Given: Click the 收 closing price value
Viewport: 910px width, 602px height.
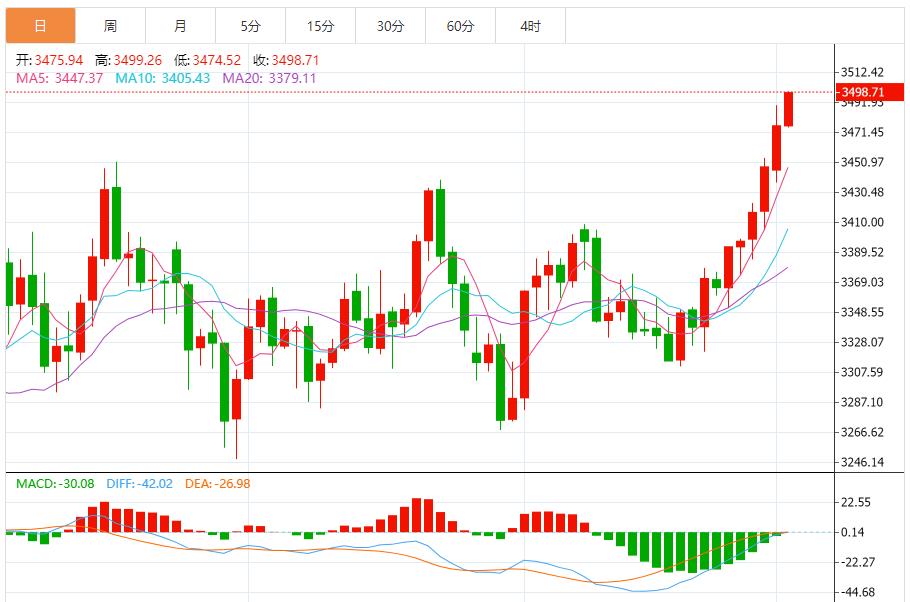Looking at the screenshot, I should (x=285, y=60).
